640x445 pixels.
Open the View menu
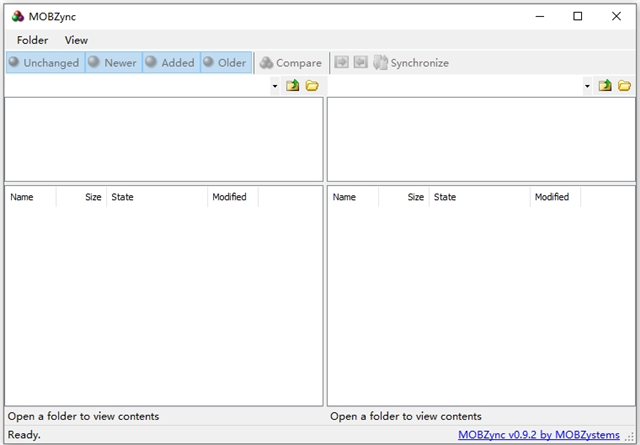[76, 40]
